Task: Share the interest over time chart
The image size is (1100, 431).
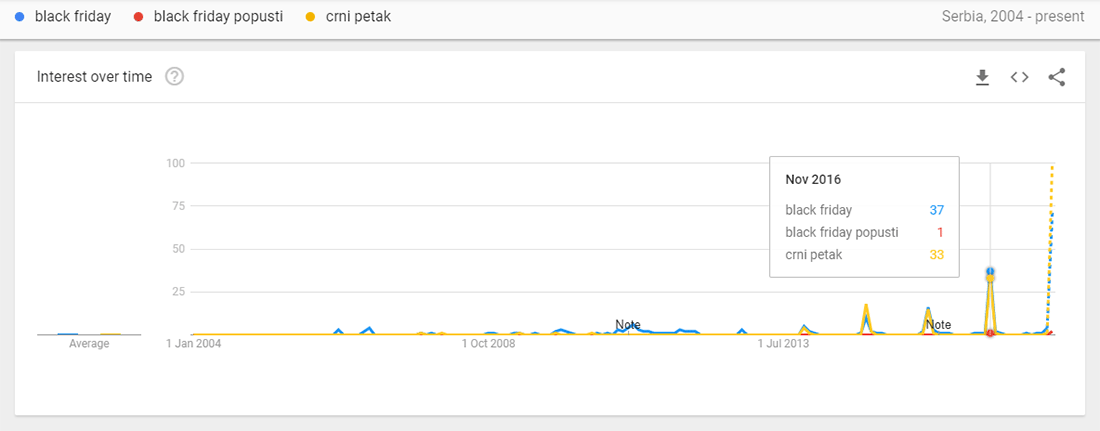Action: [1057, 77]
